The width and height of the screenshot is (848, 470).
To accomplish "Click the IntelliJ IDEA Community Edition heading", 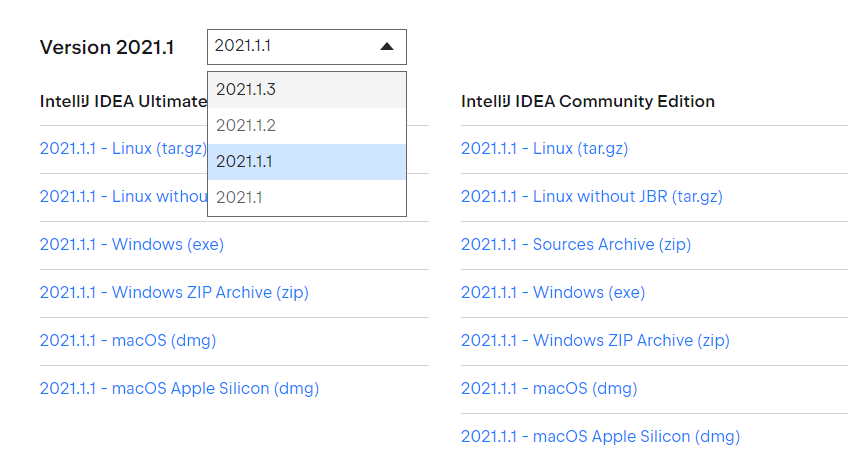I will 587,101.
